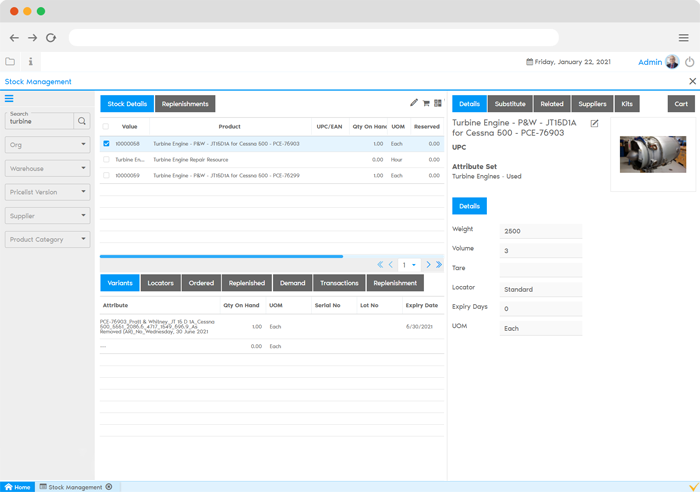Open the Suppliers tab
This screenshot has width=700, height=492.
coord(592,104)
